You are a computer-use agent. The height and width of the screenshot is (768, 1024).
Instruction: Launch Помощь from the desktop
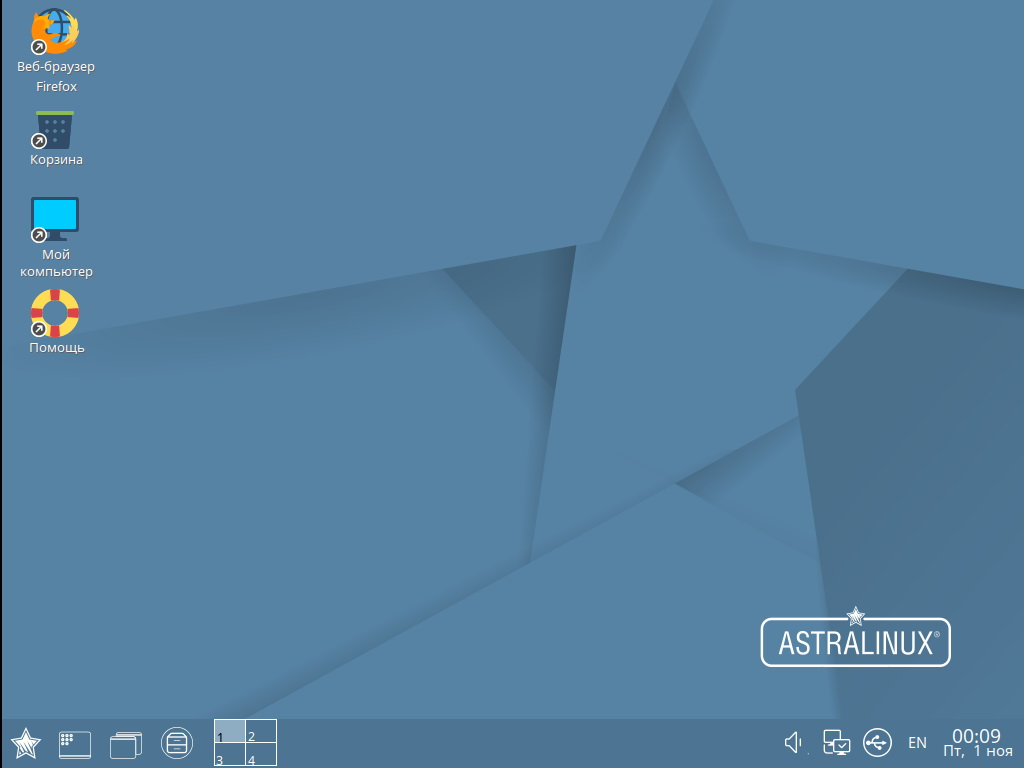55,313
